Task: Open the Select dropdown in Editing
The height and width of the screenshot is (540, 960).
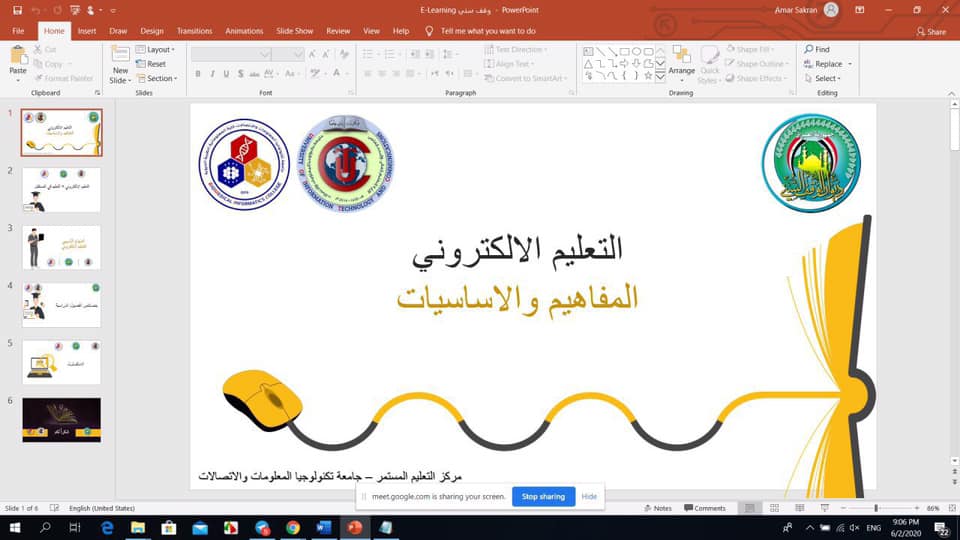Action: (826, 78)
